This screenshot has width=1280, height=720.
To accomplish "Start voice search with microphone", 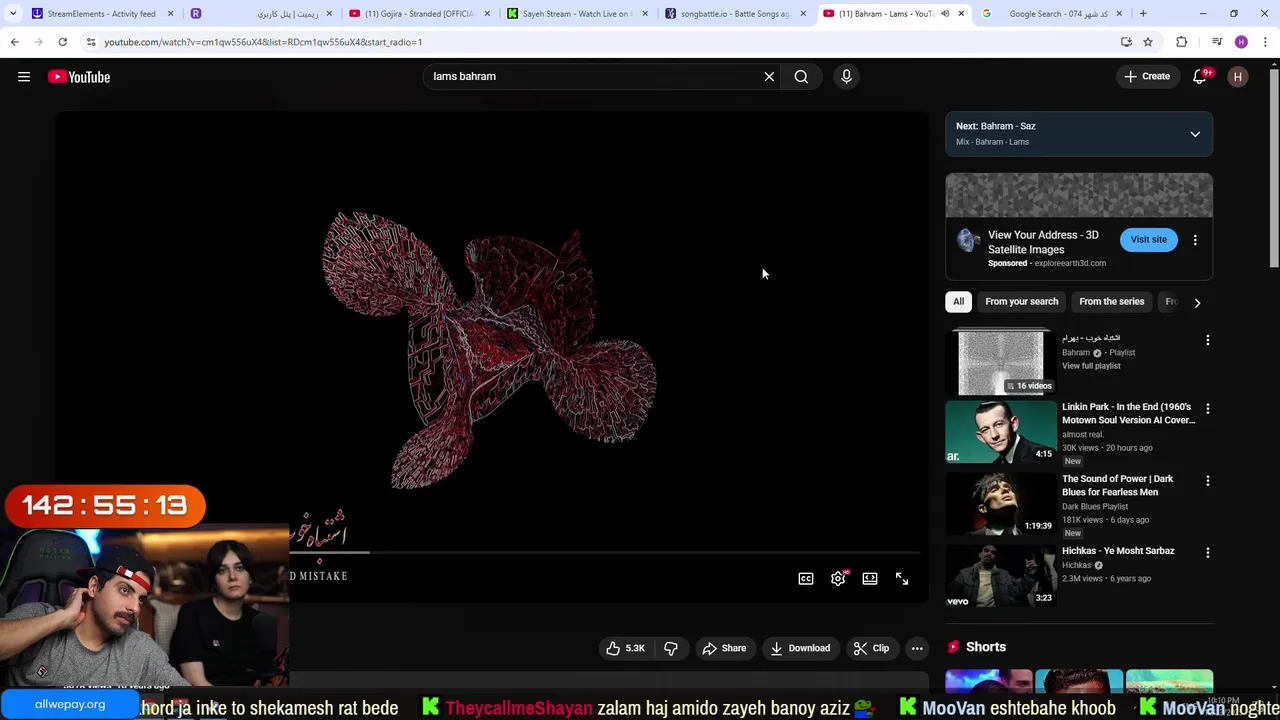I will point(846,76).
